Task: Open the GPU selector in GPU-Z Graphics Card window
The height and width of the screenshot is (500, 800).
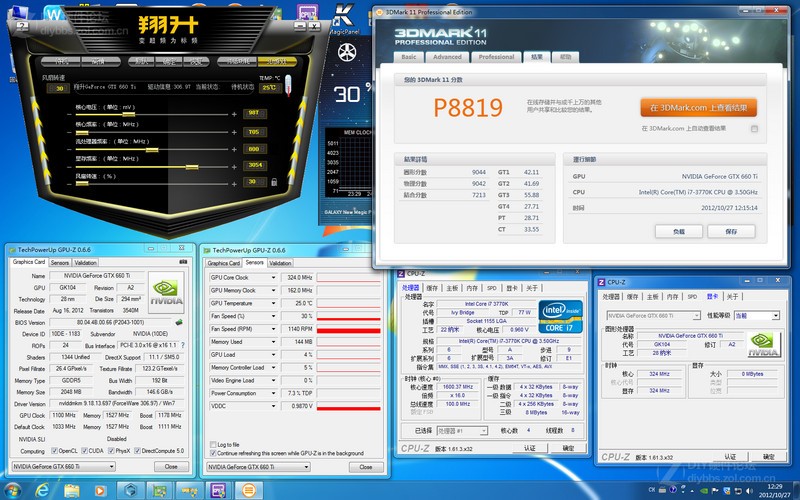Action: click(x=63, y=466)
